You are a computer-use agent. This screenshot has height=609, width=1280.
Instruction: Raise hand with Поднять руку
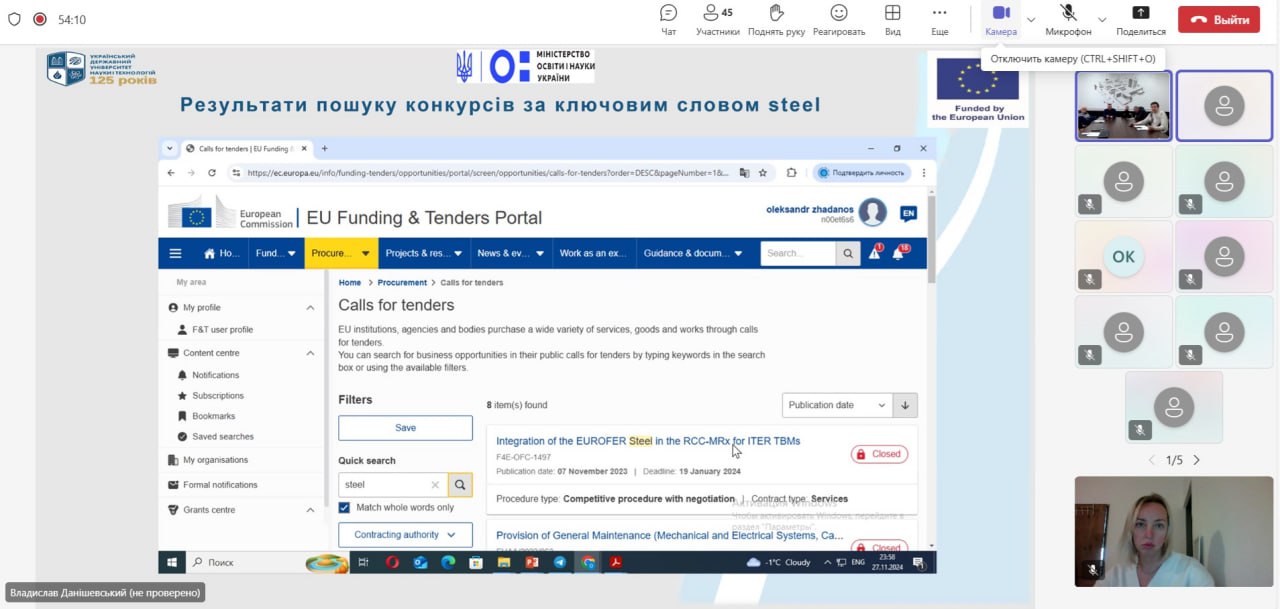pos(776,20)
